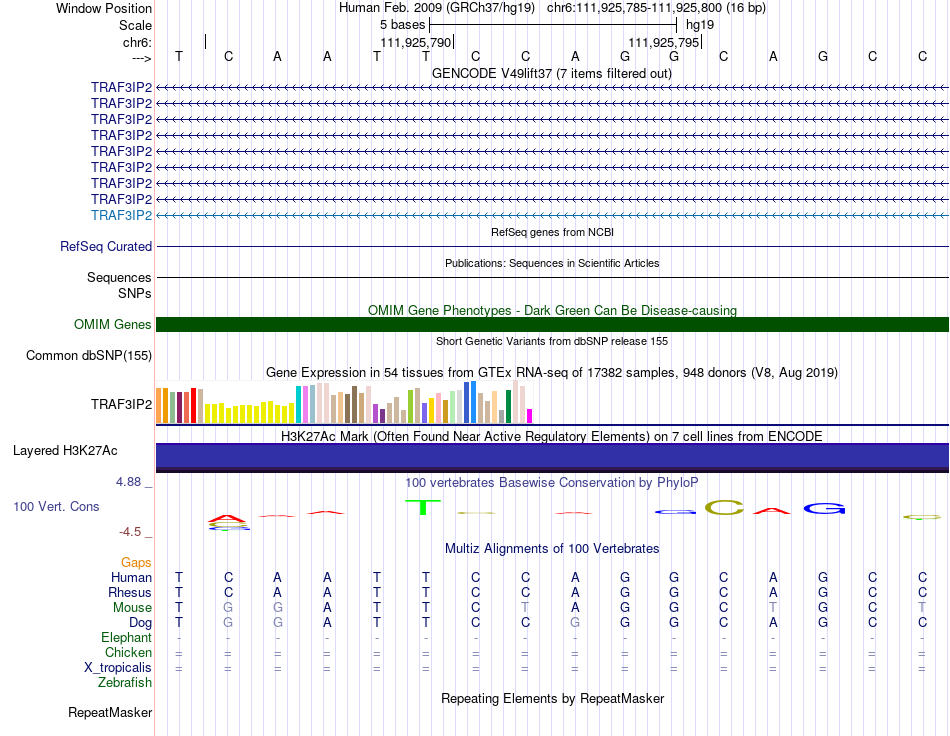The height and width of the screenshot is (736, 950).
Task: Click the red bar in GTEx expression chart
Action: pos(193,405)
